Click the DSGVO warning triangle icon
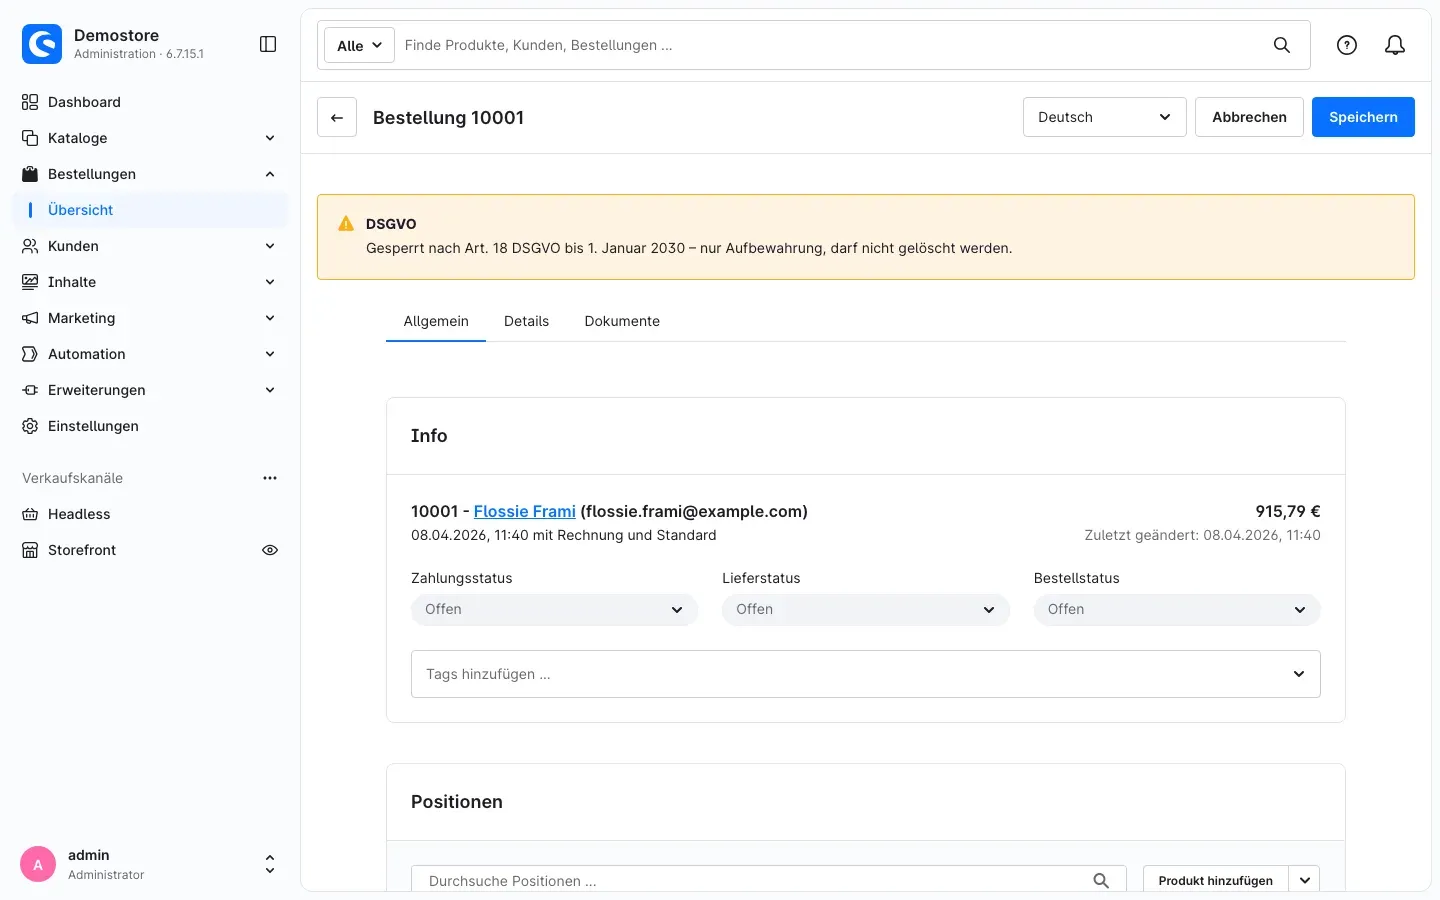This screenshot has height=900, width=1440. pyautogui.click(x=346, y=224)
